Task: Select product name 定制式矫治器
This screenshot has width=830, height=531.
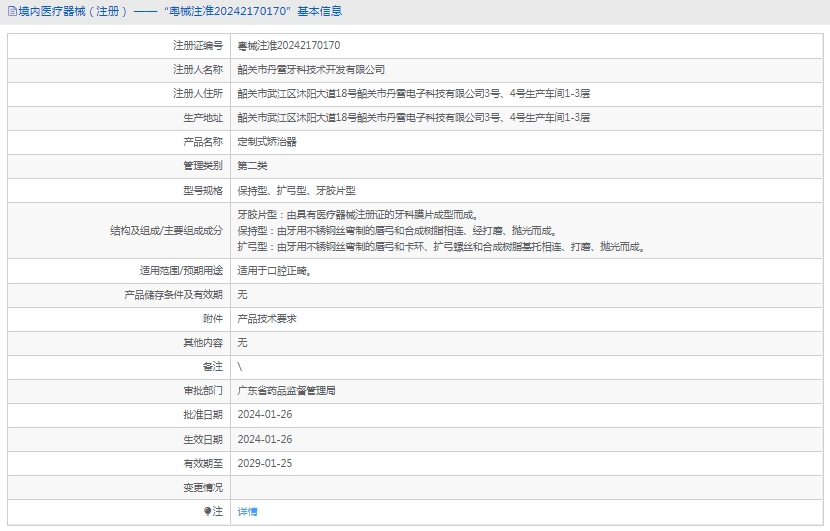Action: [266, 142]
